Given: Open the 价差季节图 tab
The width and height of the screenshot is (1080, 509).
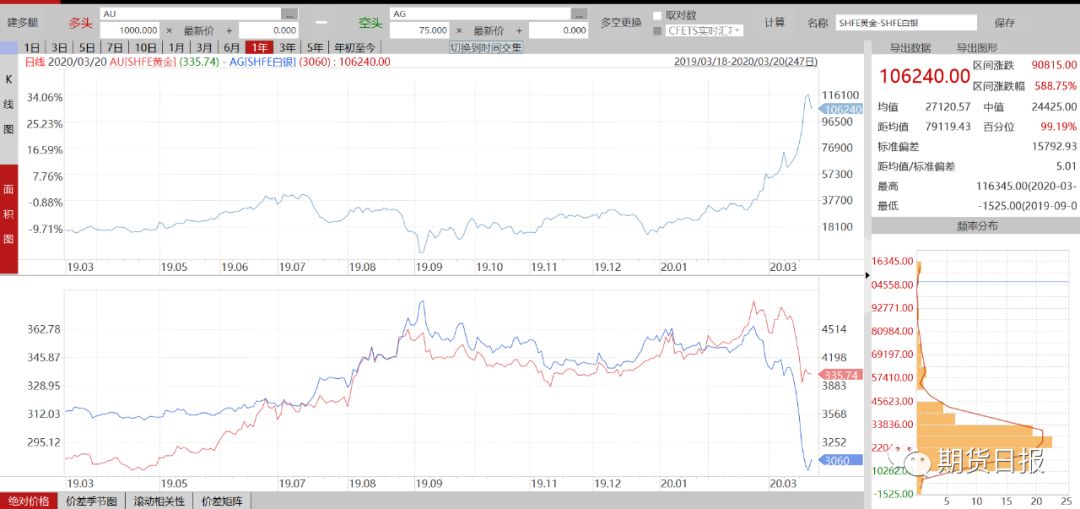Looking at the screenshot, I should coord(92,501).
